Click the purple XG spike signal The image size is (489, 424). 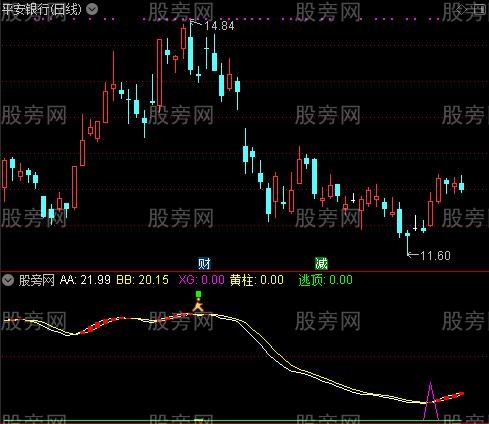pyautogui.click(x=430, y=400)
